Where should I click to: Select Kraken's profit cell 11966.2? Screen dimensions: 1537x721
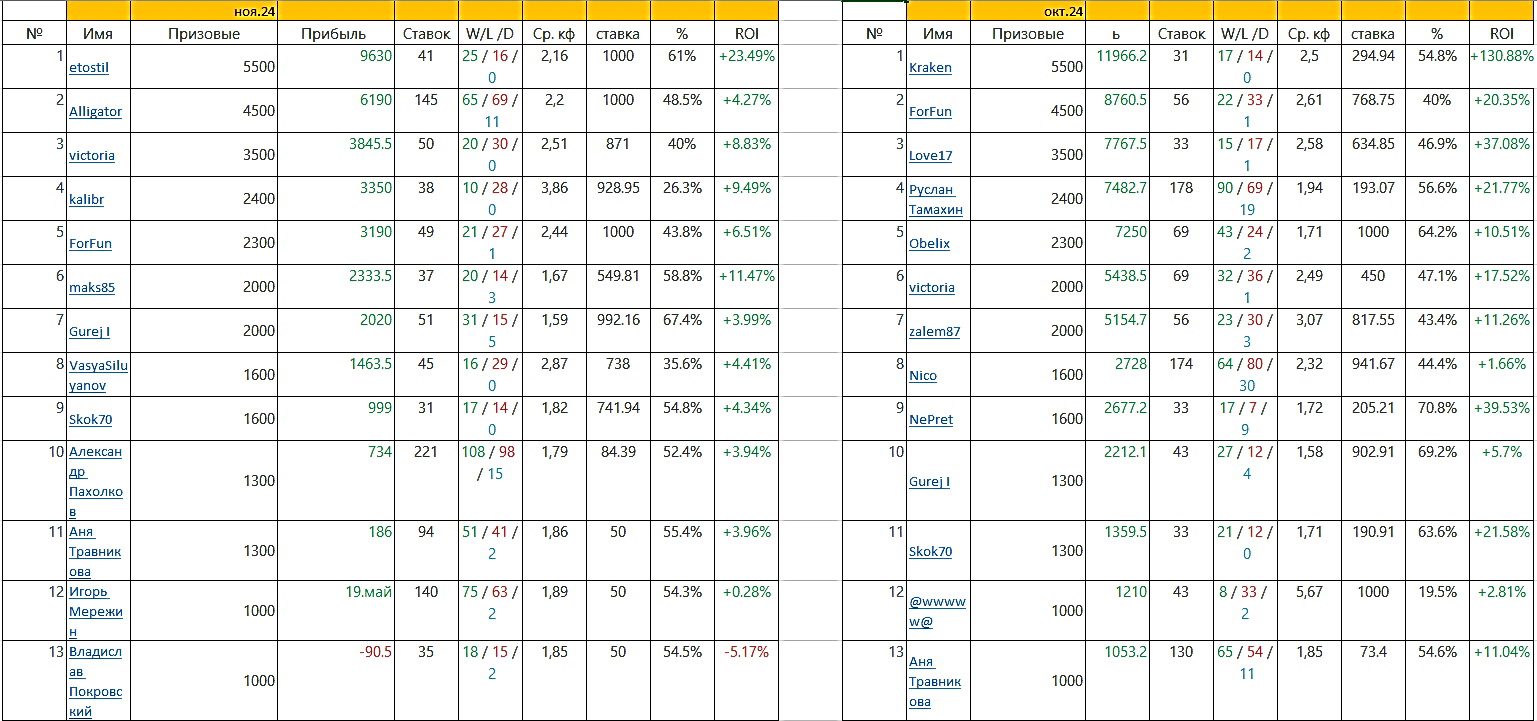(x=1117, y=67)
